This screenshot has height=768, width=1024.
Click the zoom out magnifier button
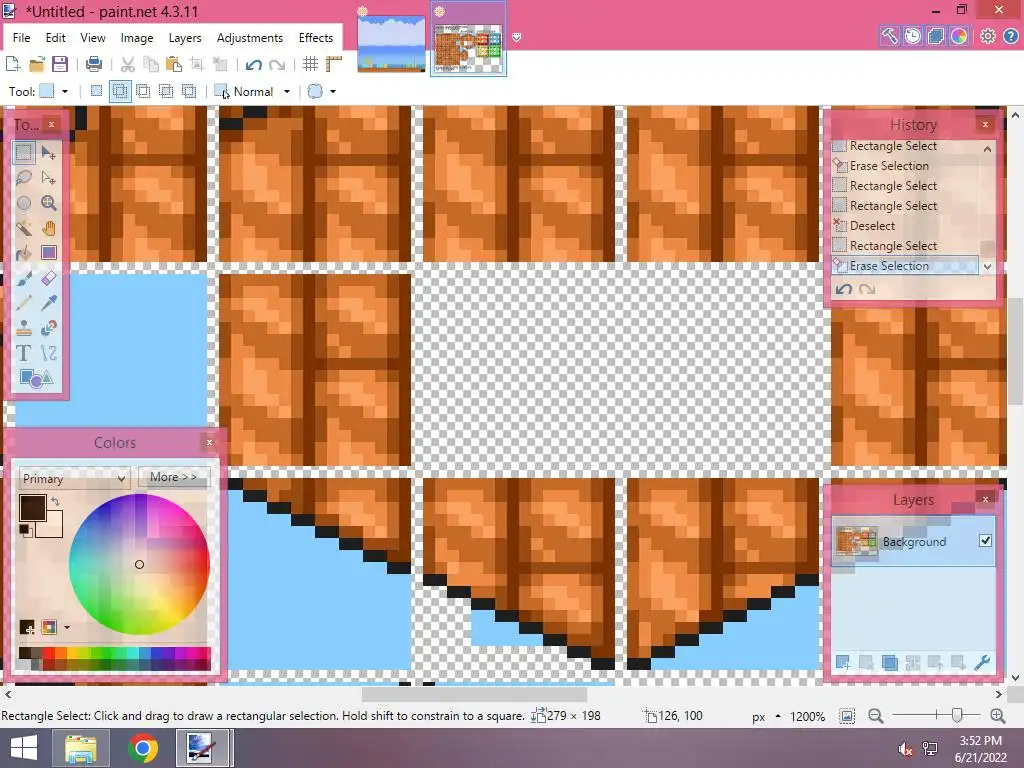[876, 716]
